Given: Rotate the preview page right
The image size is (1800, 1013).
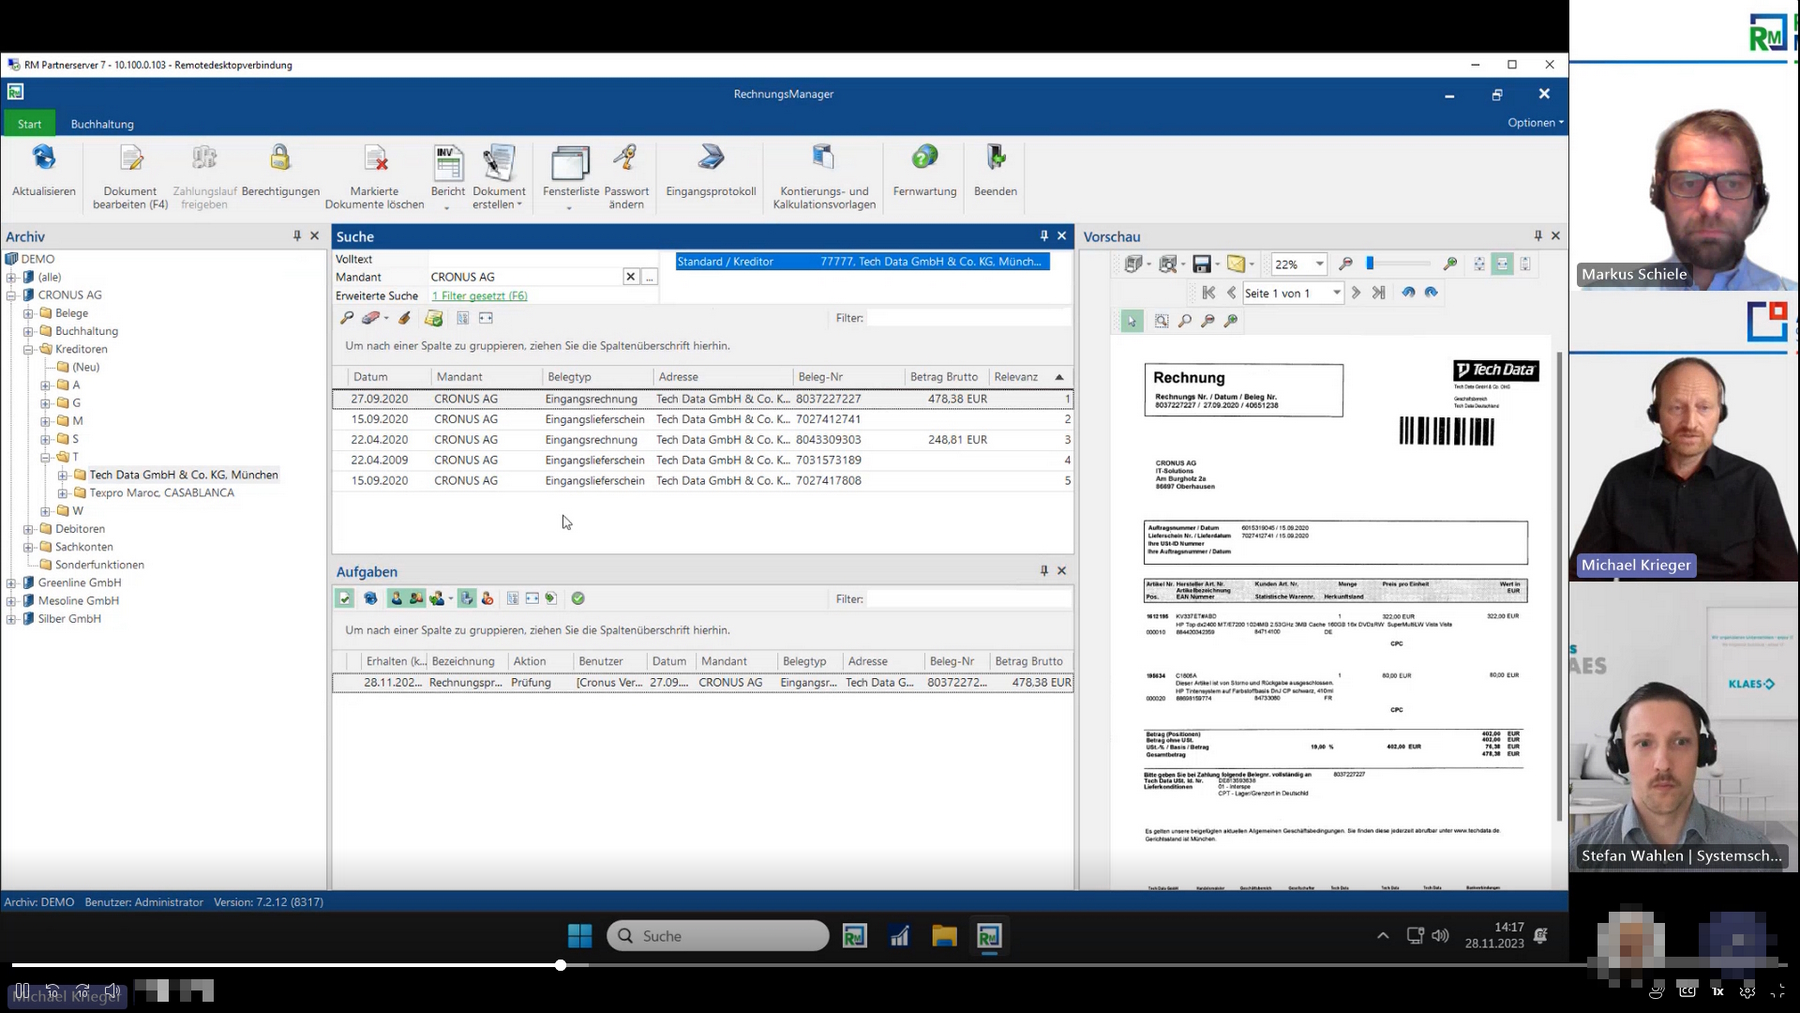Looking at the screenshot, I should (1431, 292).
